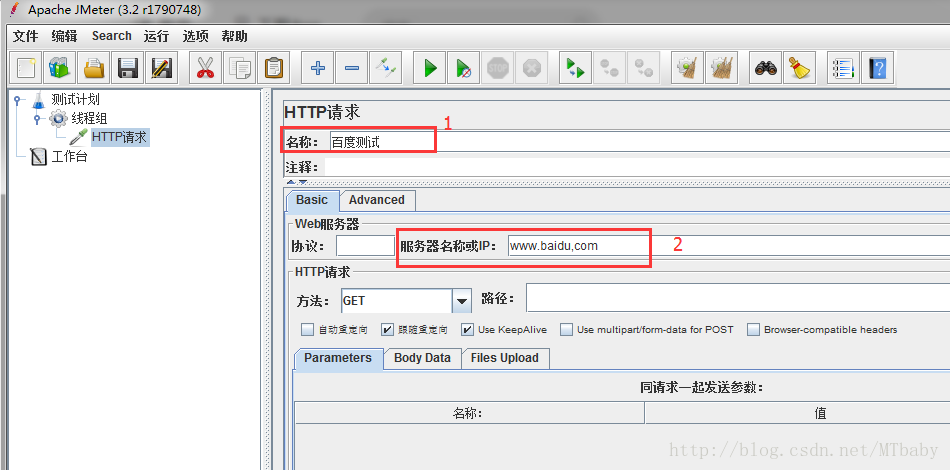Screen dimensions: 950x470
Task: Open the 文件 menu
Action: tap(25, 36)
